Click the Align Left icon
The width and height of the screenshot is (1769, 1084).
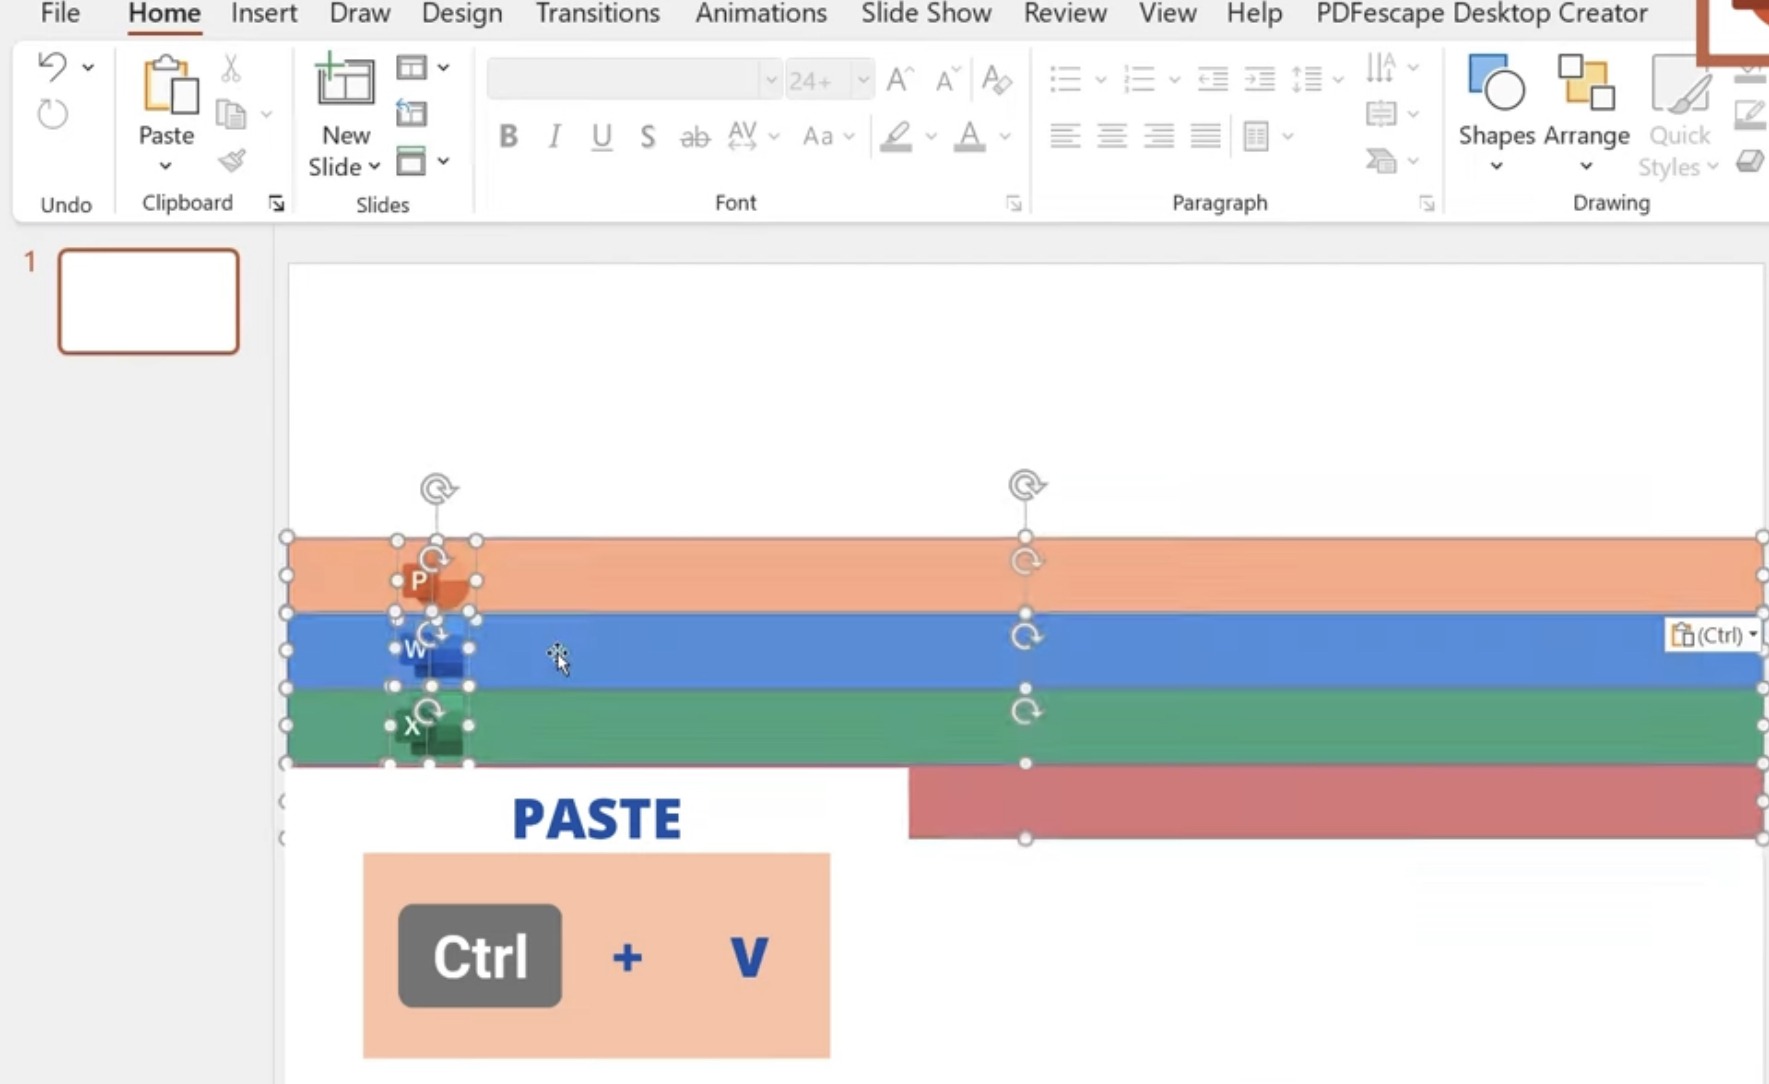pyautogui.click(x=1065, y=136)
